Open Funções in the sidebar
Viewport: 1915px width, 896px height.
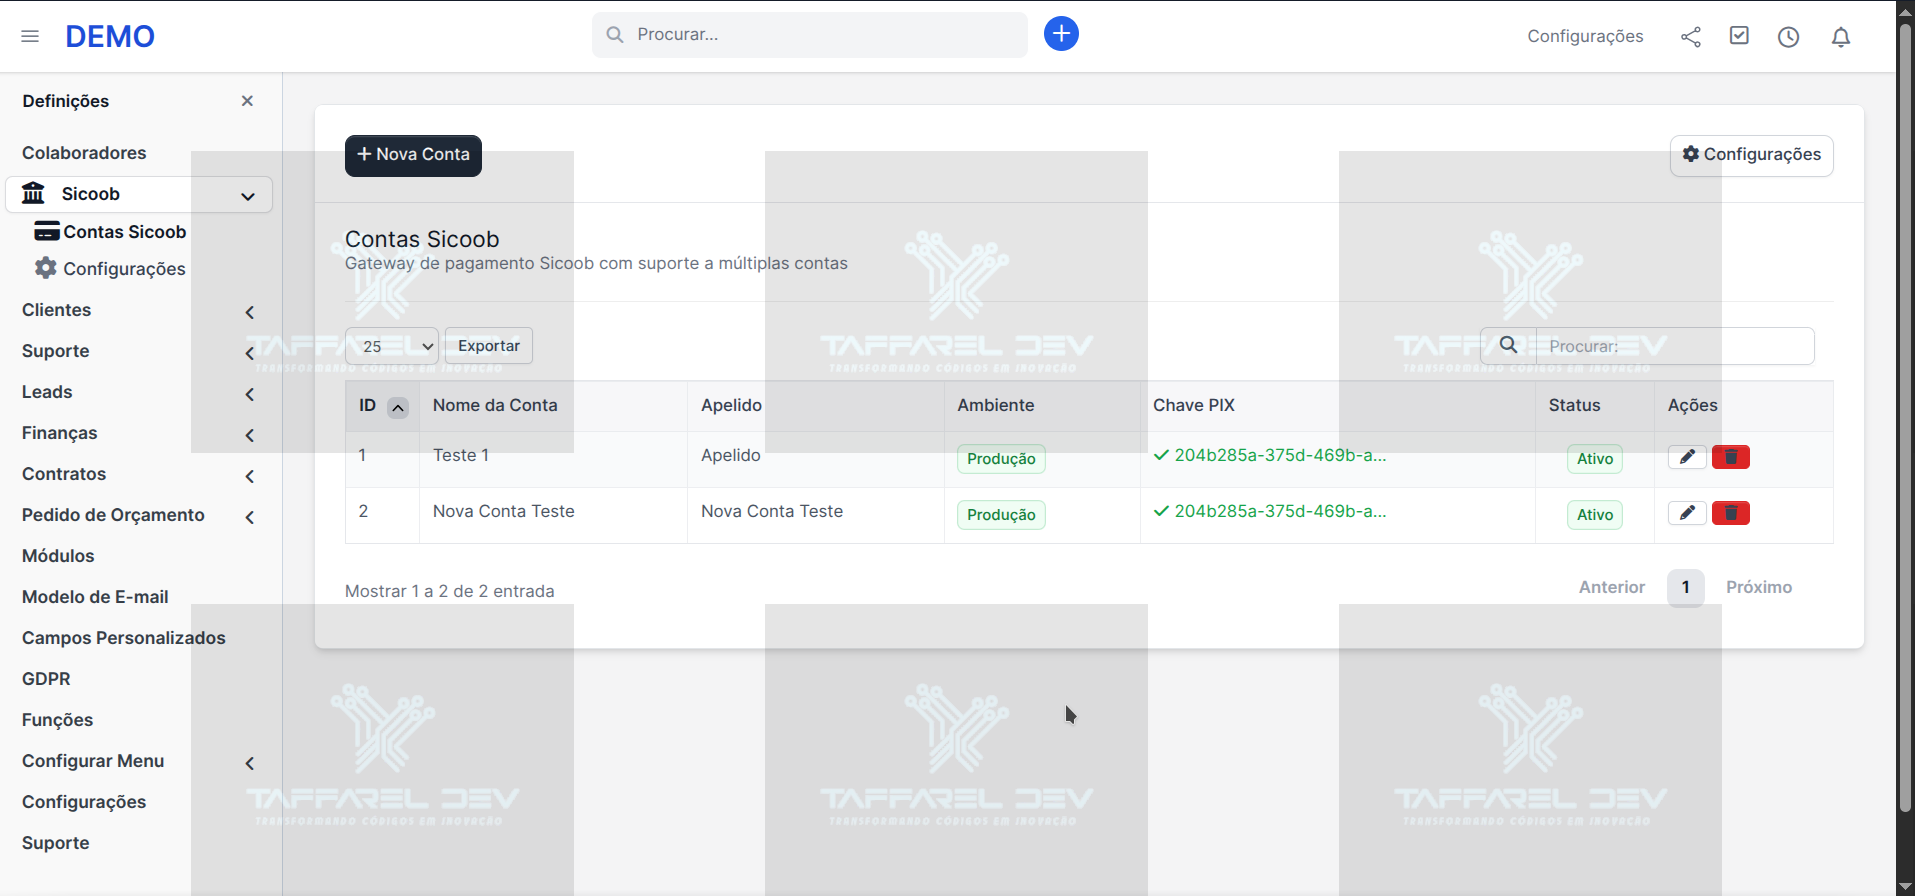pos(57,720)
